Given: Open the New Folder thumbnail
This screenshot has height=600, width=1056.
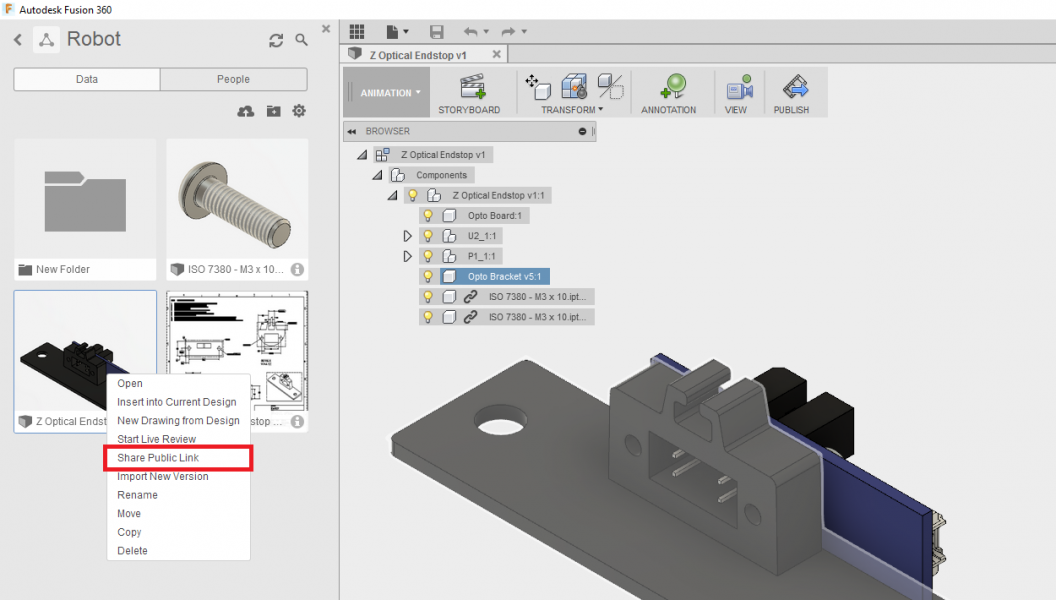Looking at the screenshot, I should click(x=85, y=198).
